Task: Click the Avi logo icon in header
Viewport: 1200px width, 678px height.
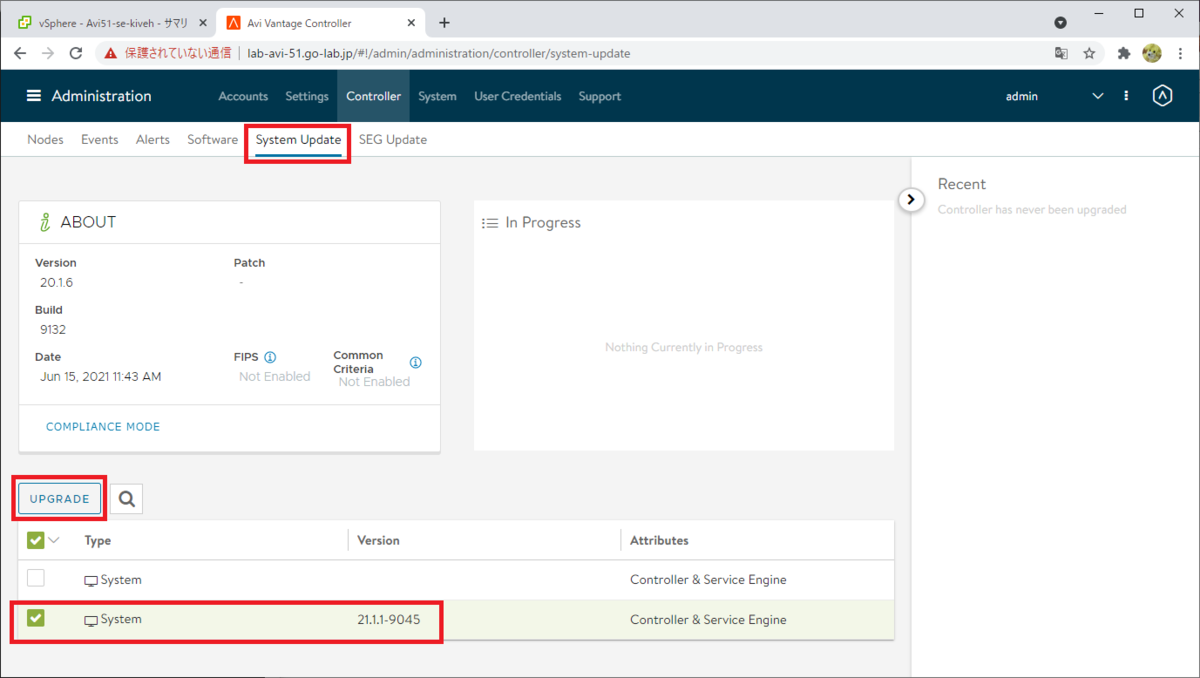Action: coord(1162,96)
